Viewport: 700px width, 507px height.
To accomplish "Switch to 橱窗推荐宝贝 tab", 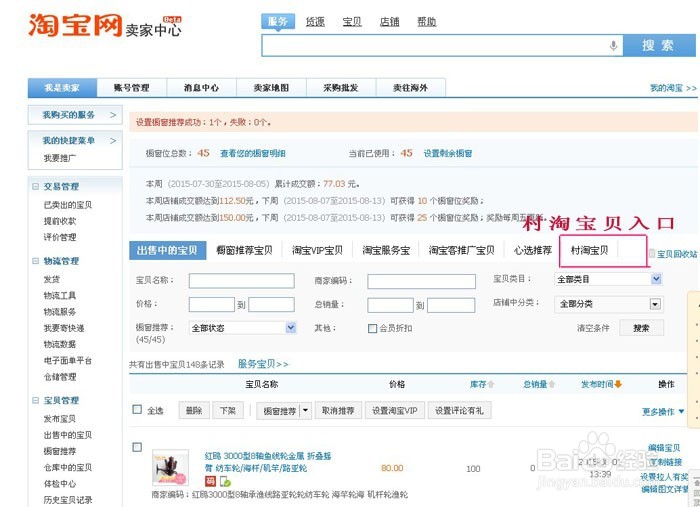I will click(244, 250).
